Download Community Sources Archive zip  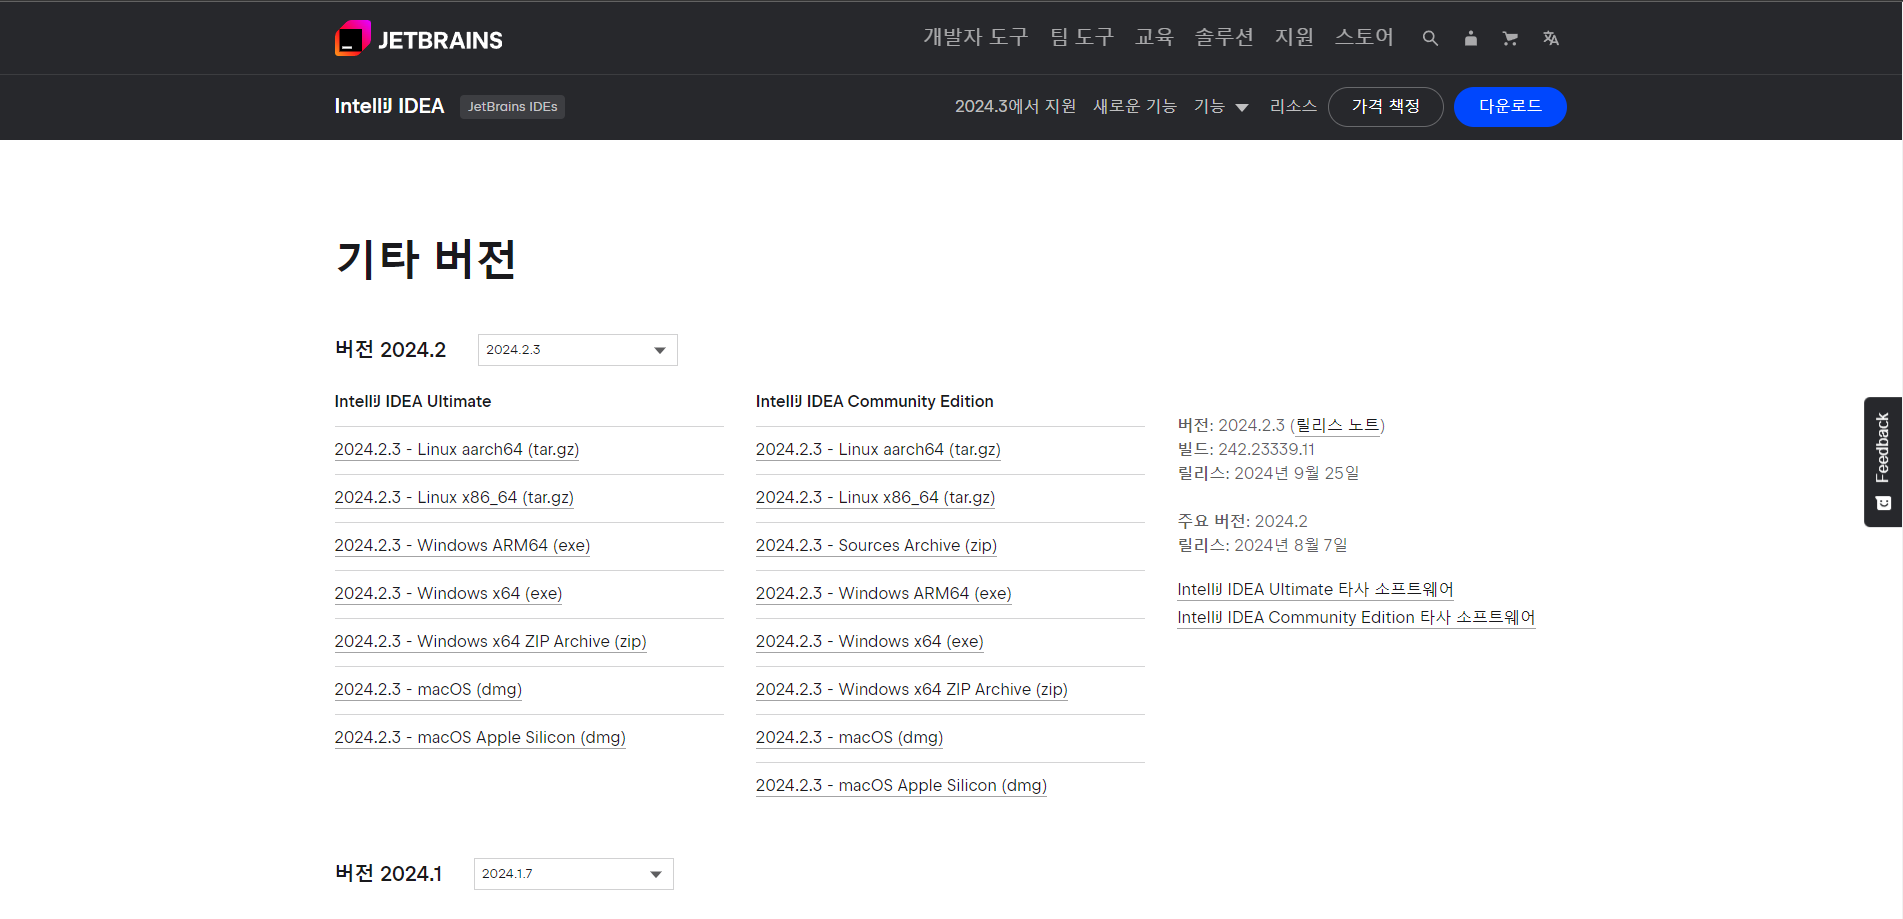(x=876, y=546)
